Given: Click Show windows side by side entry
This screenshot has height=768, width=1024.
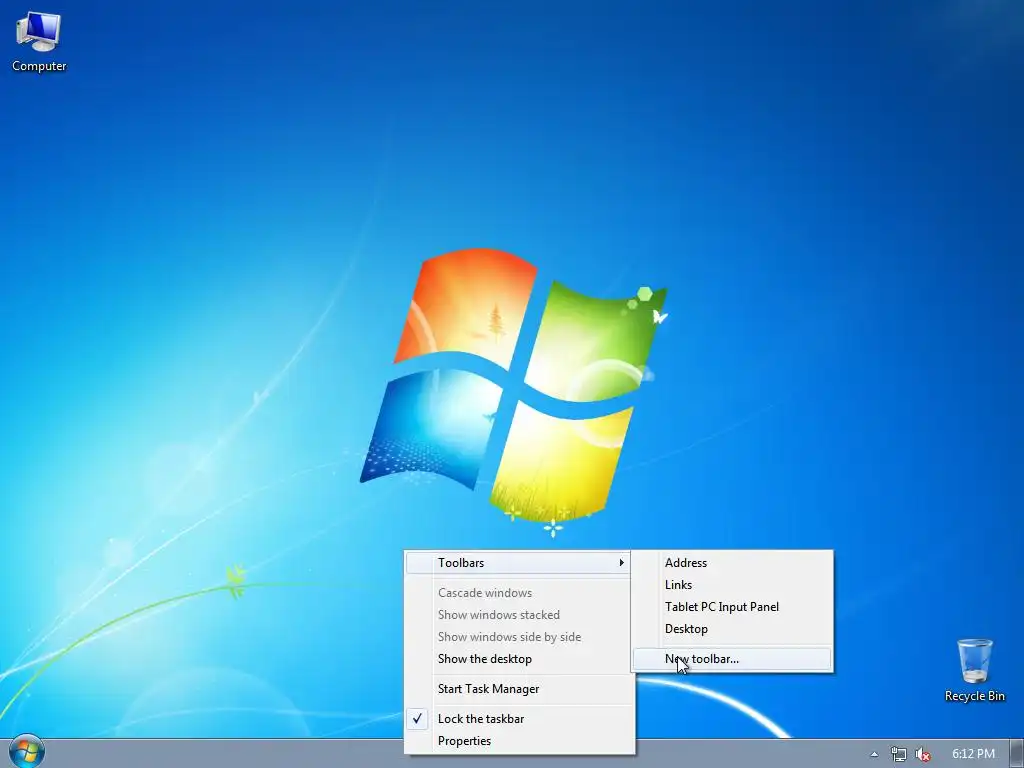Looking at the screenshot, I should (x=520, y=637).
